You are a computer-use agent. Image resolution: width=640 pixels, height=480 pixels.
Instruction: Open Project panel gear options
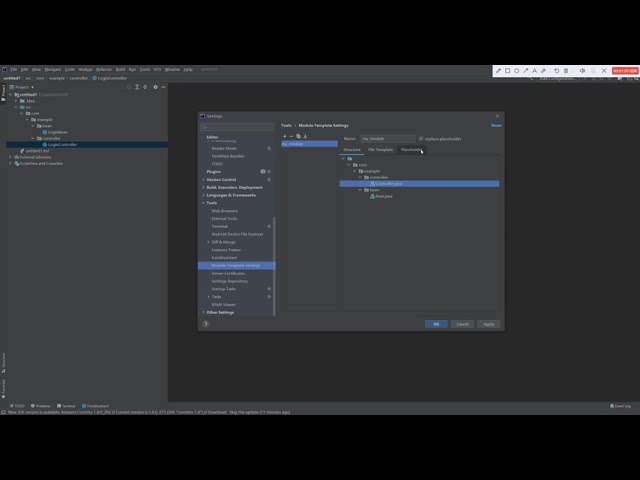156,87
